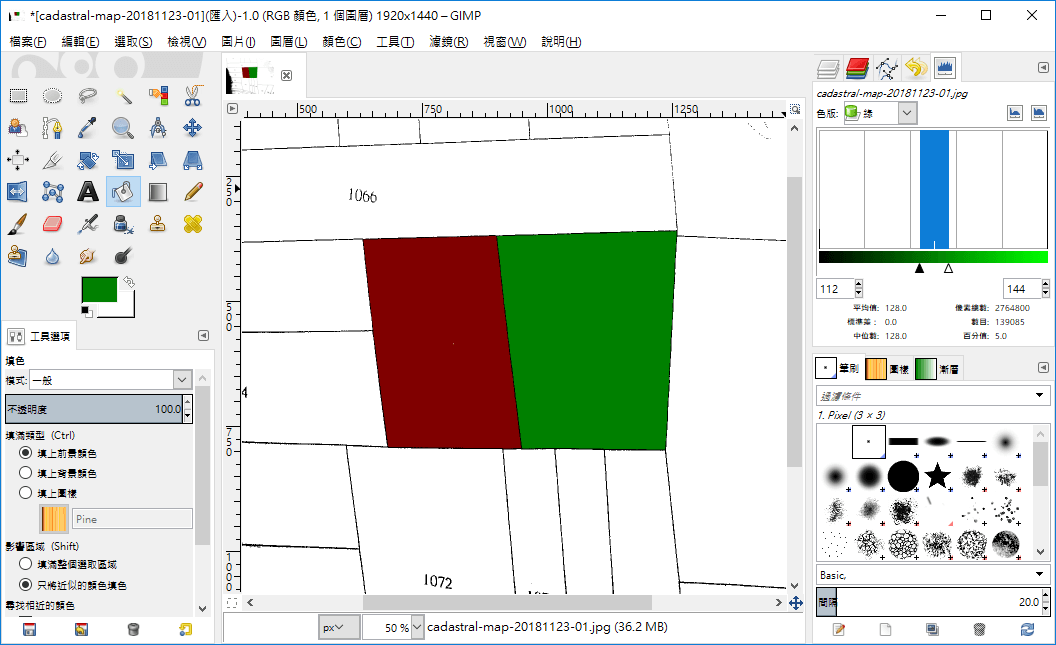Select the 填上背景顏色 fill option
Screen dimensions: 1056x645
(26, 473)
